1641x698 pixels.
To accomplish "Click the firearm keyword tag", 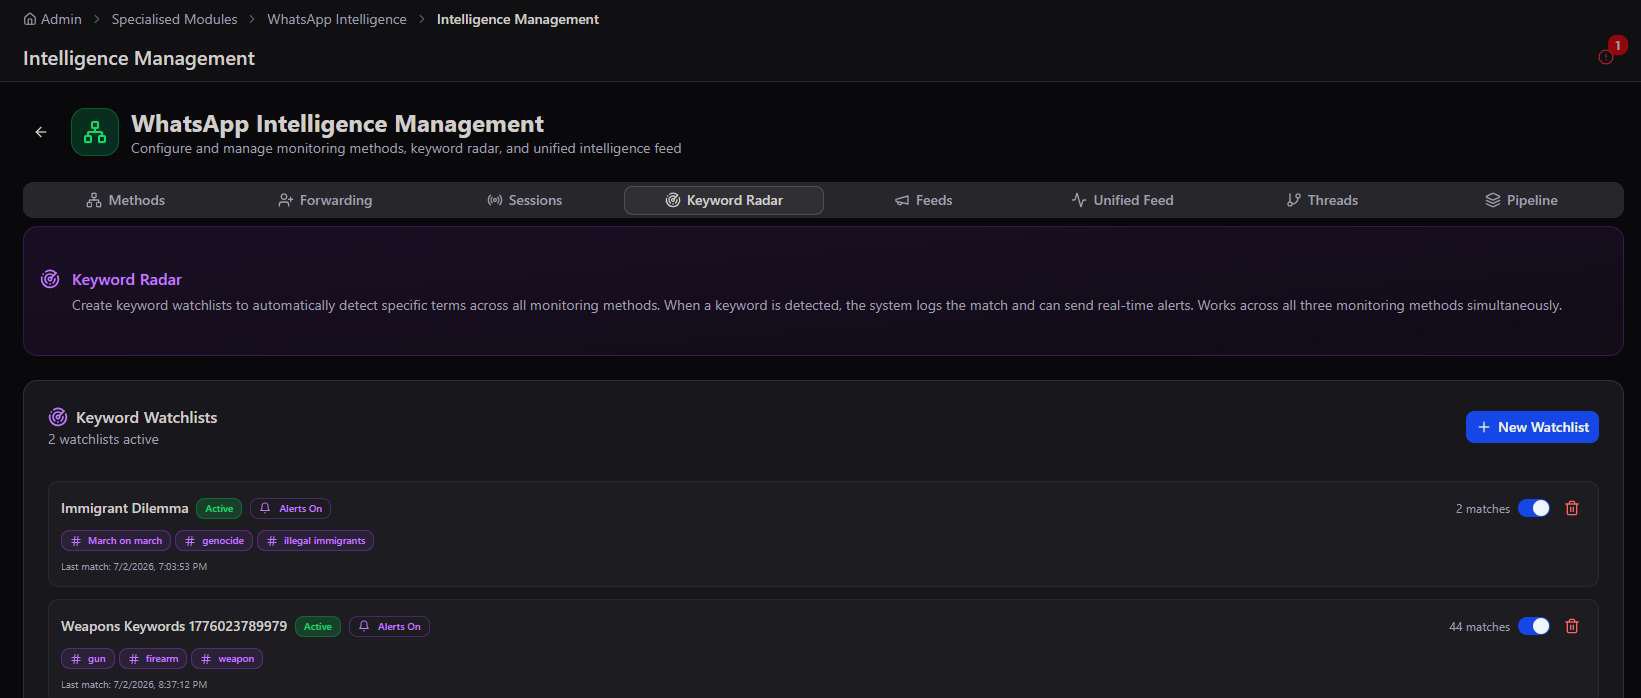I will pos(153,659).
